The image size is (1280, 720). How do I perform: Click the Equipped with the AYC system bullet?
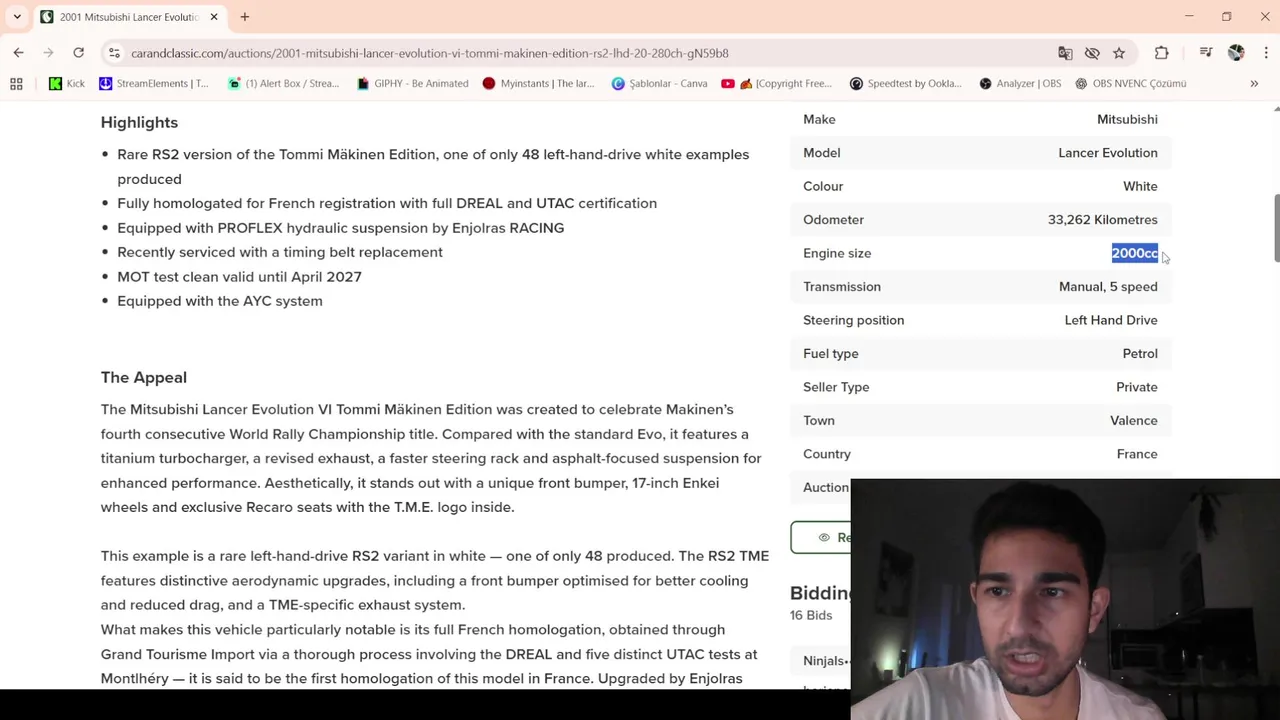(x=220, y=301)
